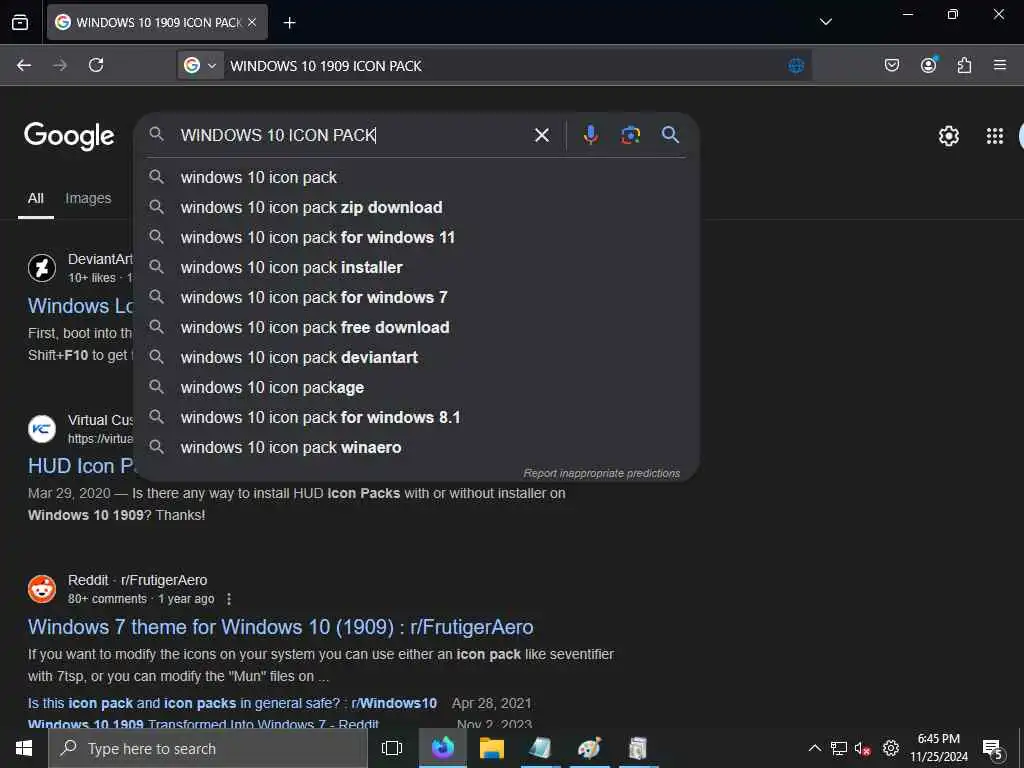The image size is (1024, 768).
Task: Choose suggestion 'windows 10 icon package'
Action: point(417,388)
